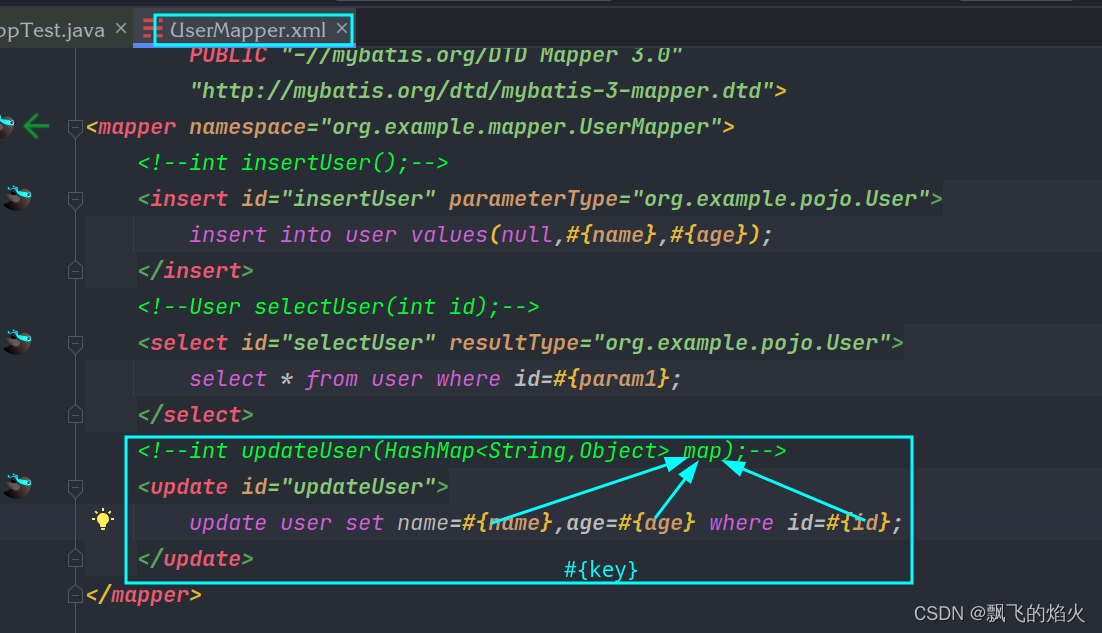
Task: Switch to the UserMapper.xml tab
Action: tap(247, 30)
